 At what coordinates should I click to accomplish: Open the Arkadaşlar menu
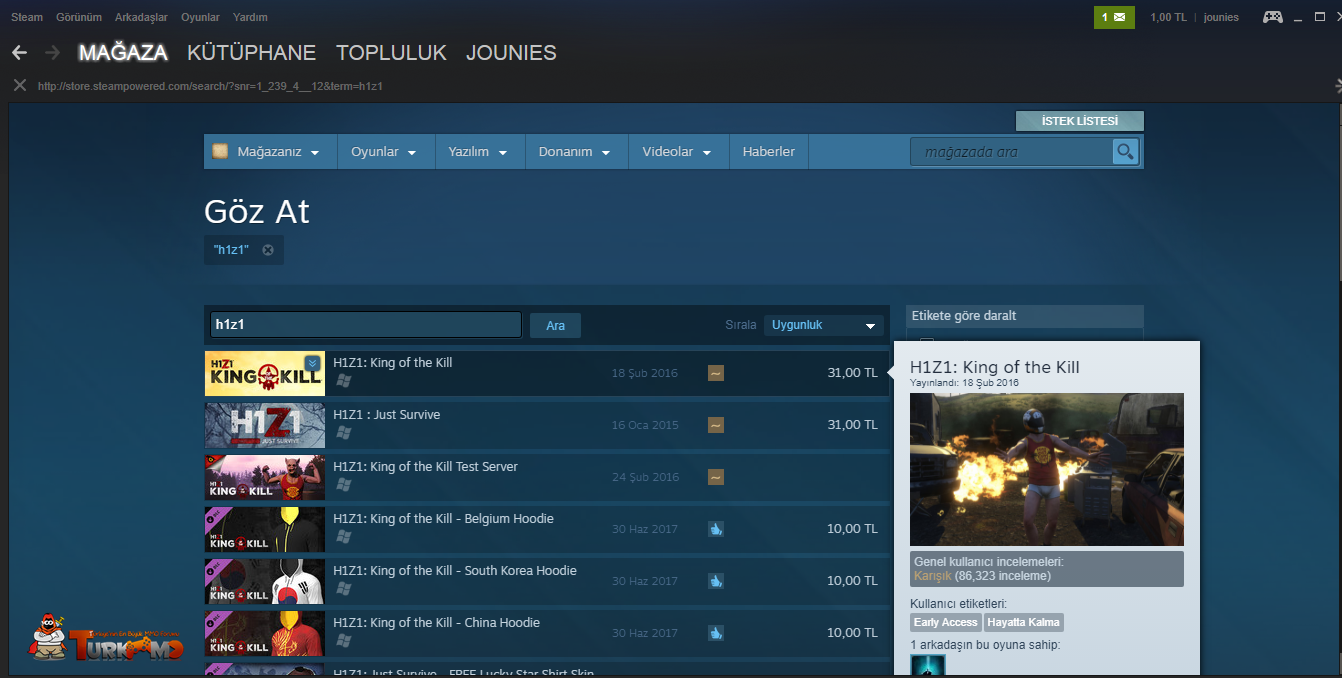point(141,17)
